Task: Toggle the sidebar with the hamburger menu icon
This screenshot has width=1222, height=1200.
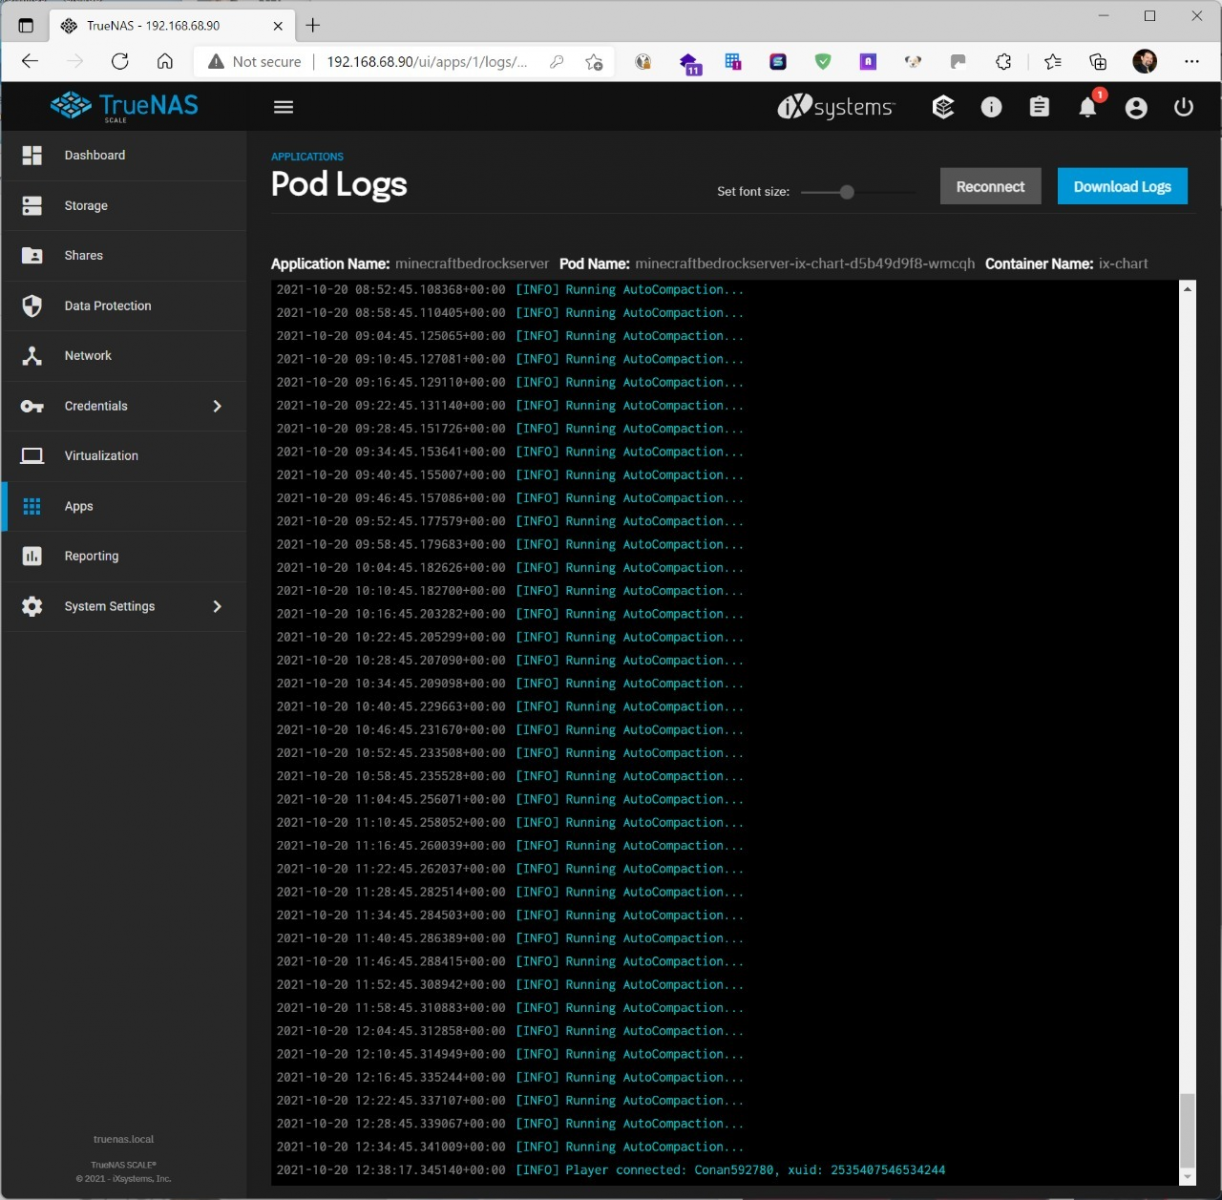Action: (284, 107)
